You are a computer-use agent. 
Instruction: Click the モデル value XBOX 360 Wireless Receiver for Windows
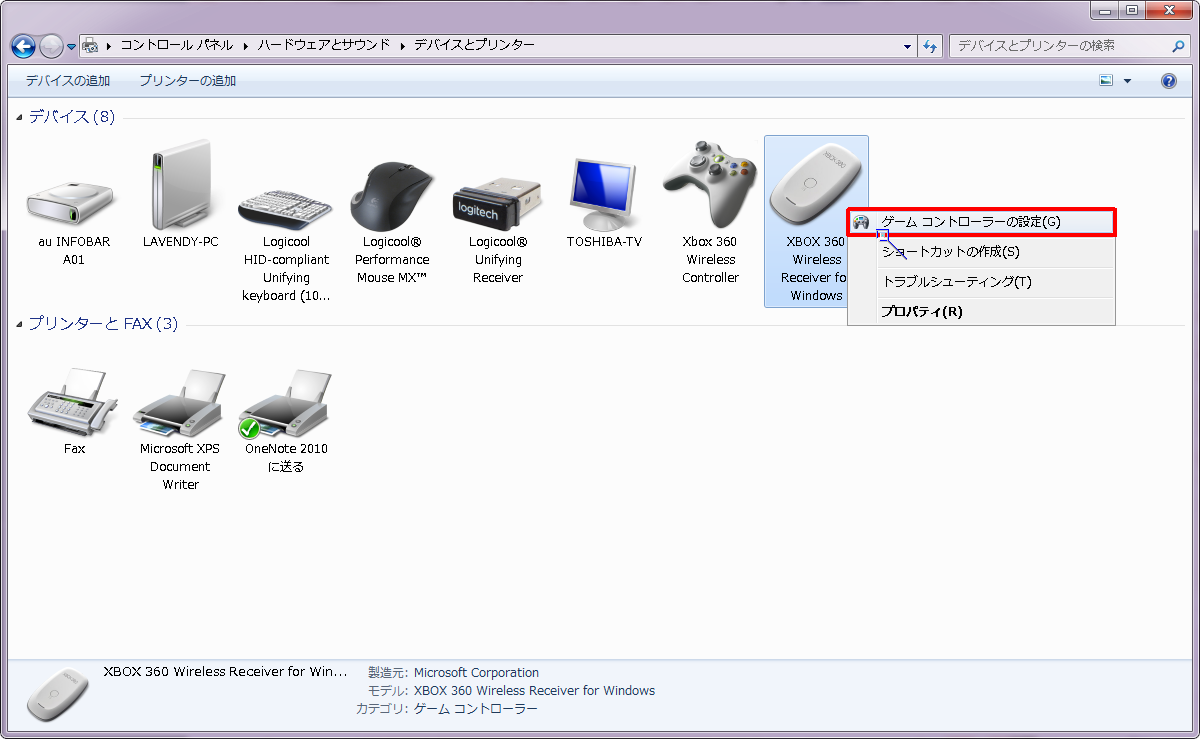tap(534, 691)
